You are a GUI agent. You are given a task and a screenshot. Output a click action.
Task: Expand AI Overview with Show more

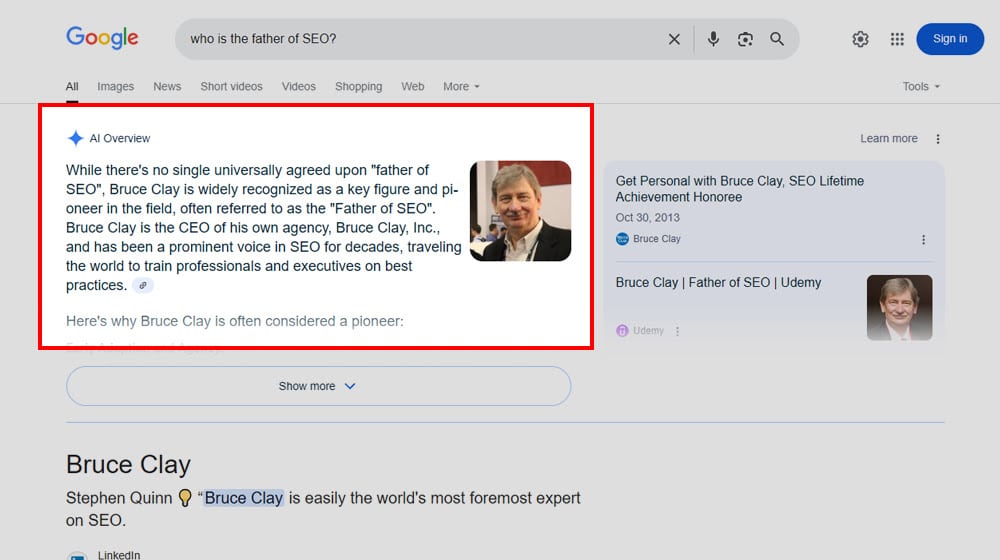pyautogui.click(x=318, y=386)
